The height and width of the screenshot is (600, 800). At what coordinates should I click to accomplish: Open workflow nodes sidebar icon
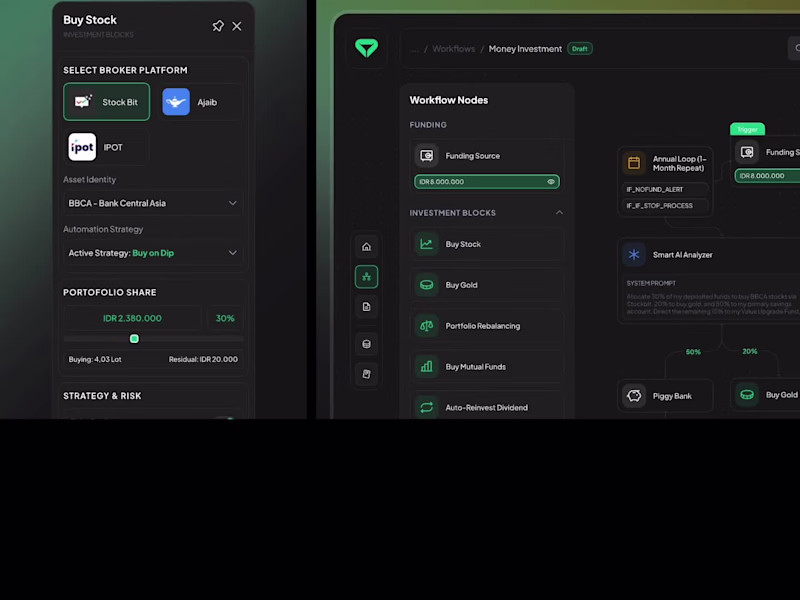[x=366, y=277]
